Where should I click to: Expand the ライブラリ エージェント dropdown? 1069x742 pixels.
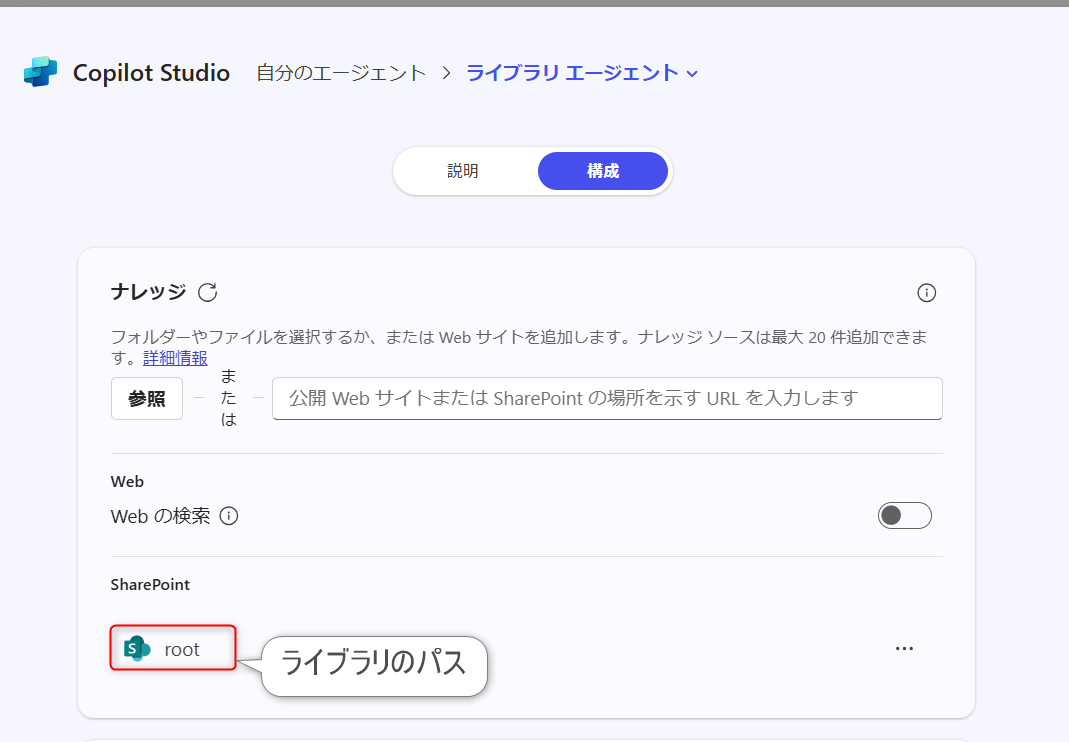[692, 74]
